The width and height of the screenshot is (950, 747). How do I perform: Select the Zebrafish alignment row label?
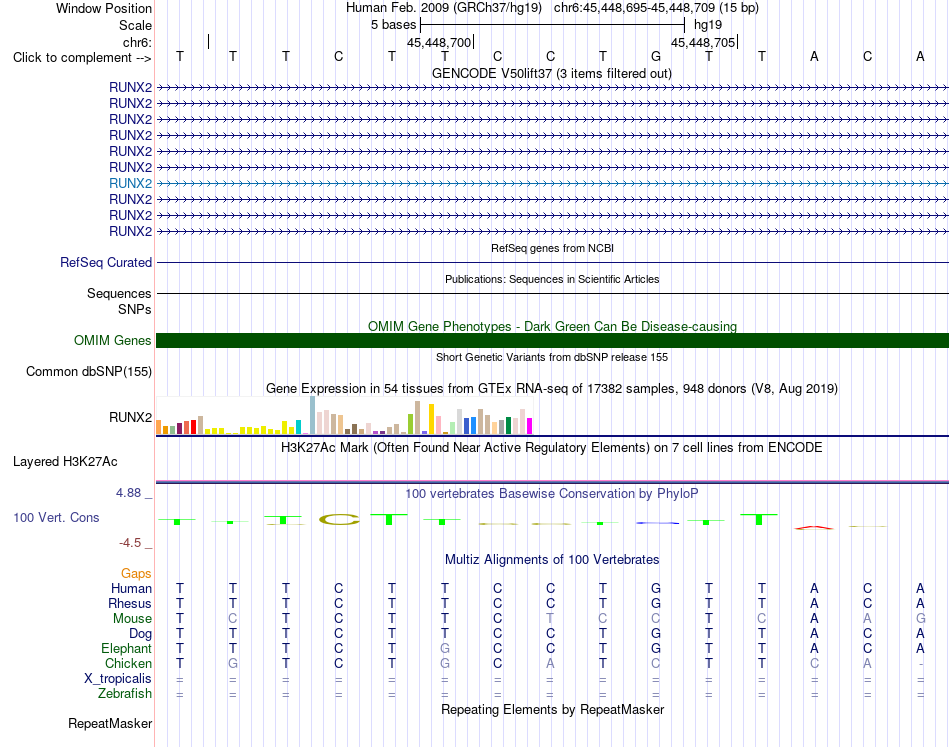tap(125, 693)
